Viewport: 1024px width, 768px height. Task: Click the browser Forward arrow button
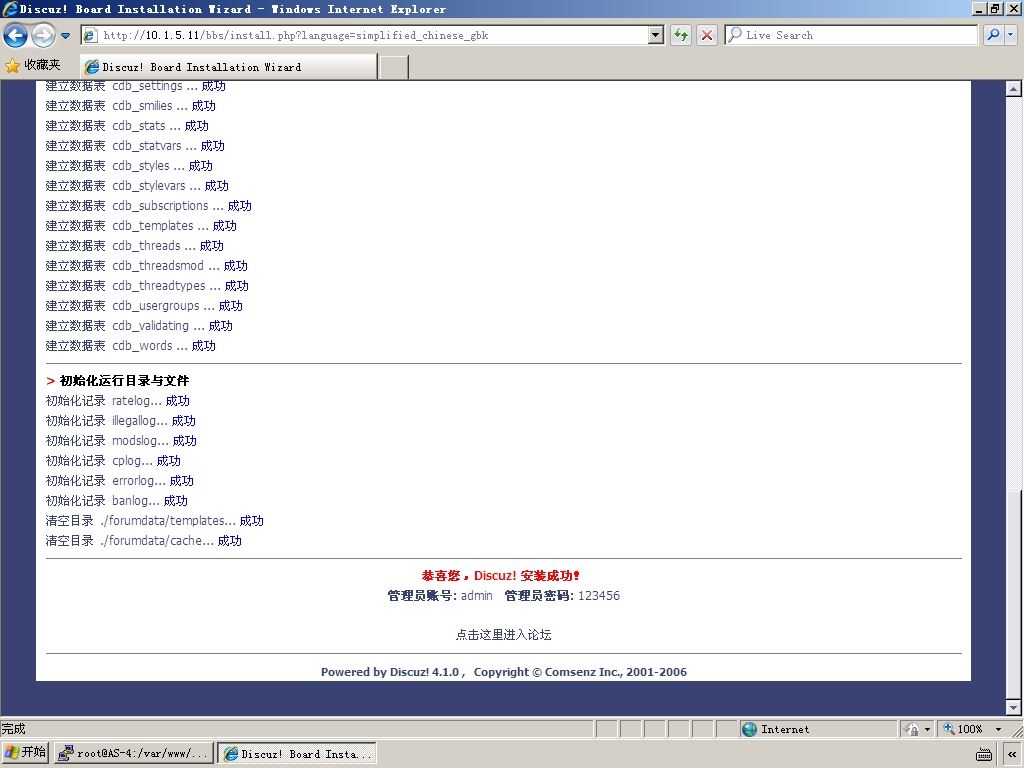point(43,35)
